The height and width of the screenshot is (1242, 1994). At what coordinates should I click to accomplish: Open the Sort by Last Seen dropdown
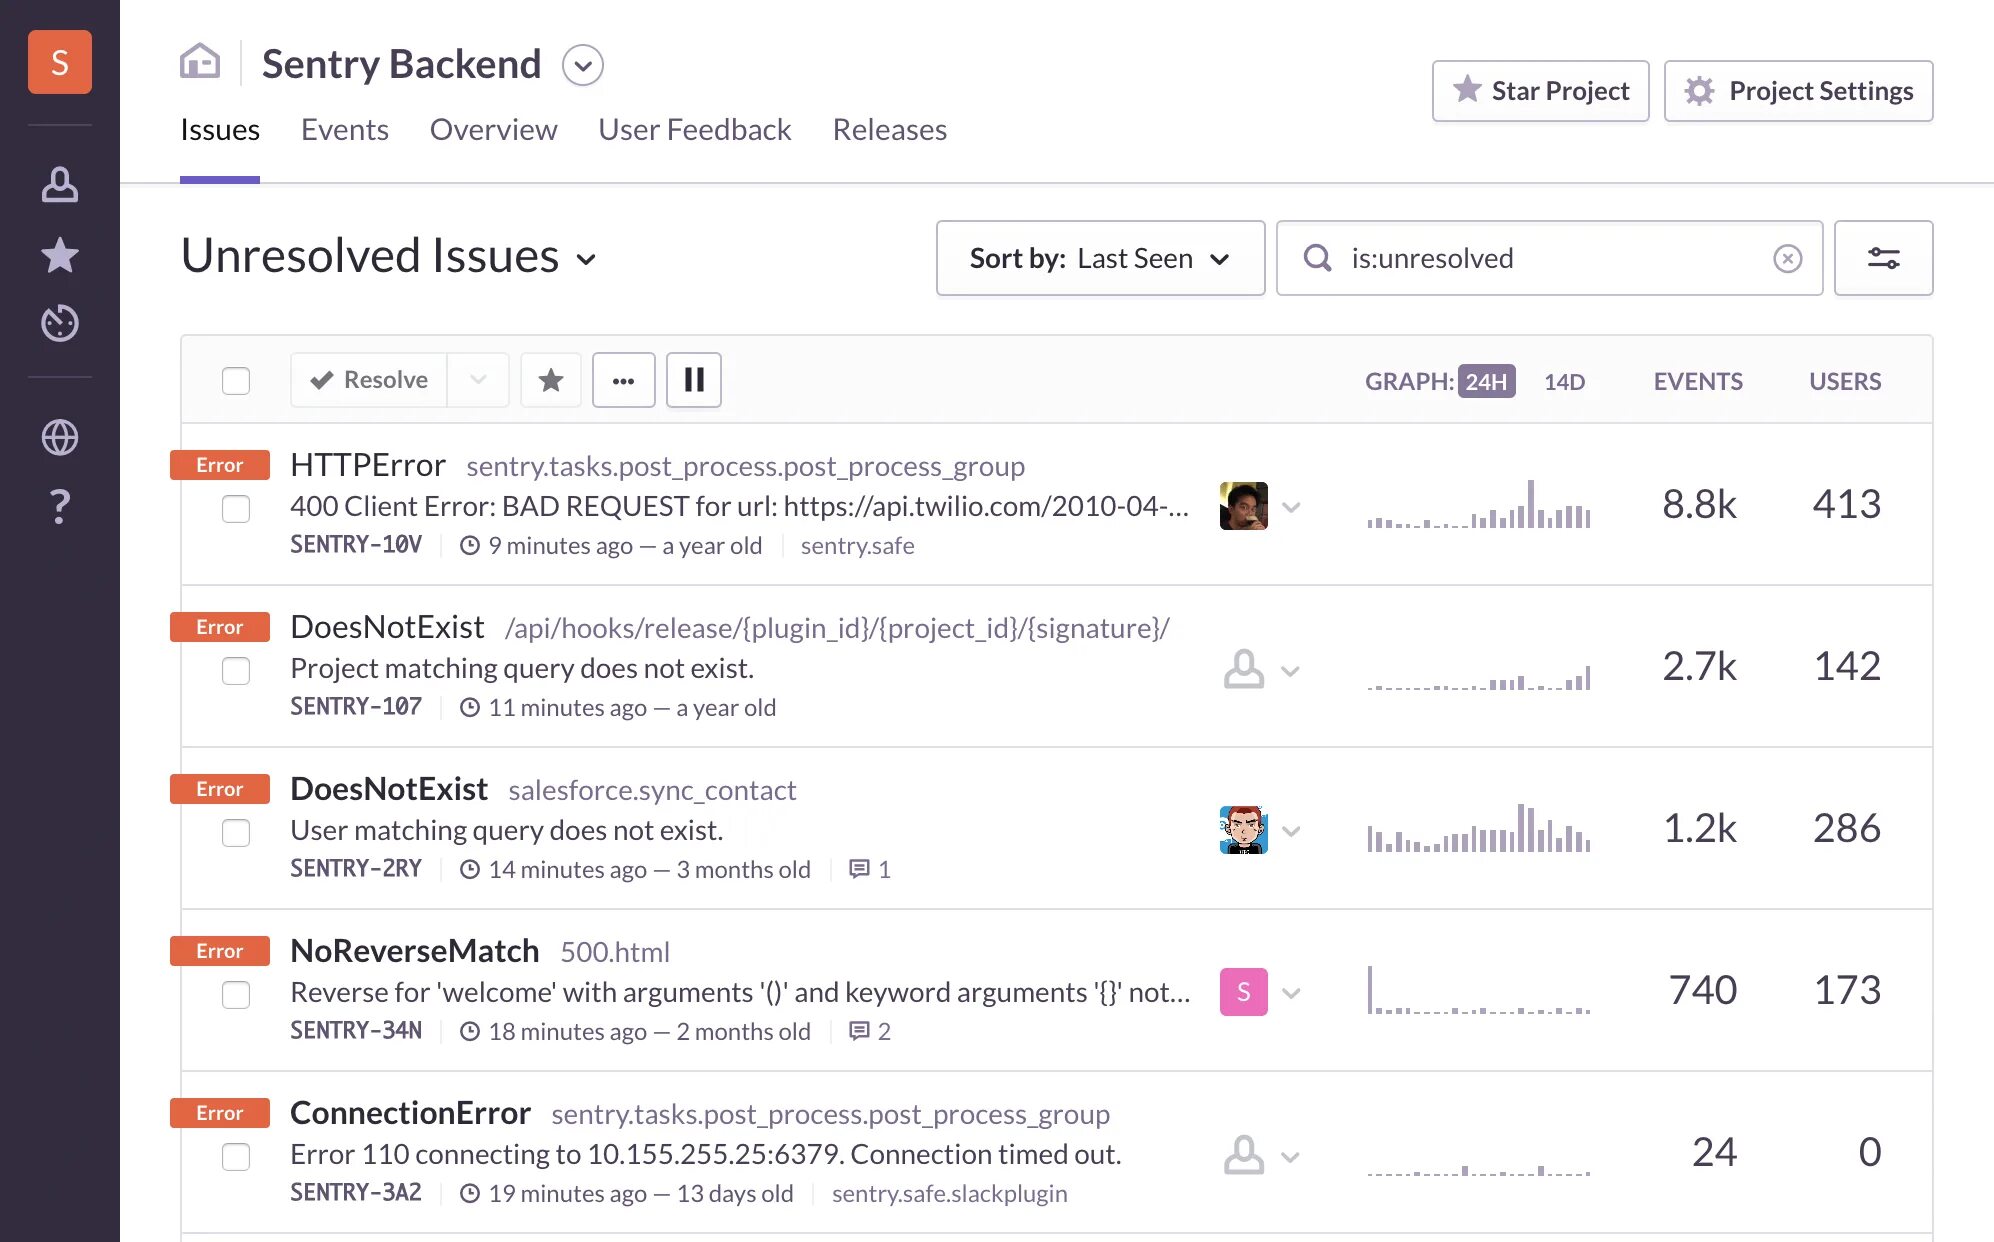tap(1100, 258)
